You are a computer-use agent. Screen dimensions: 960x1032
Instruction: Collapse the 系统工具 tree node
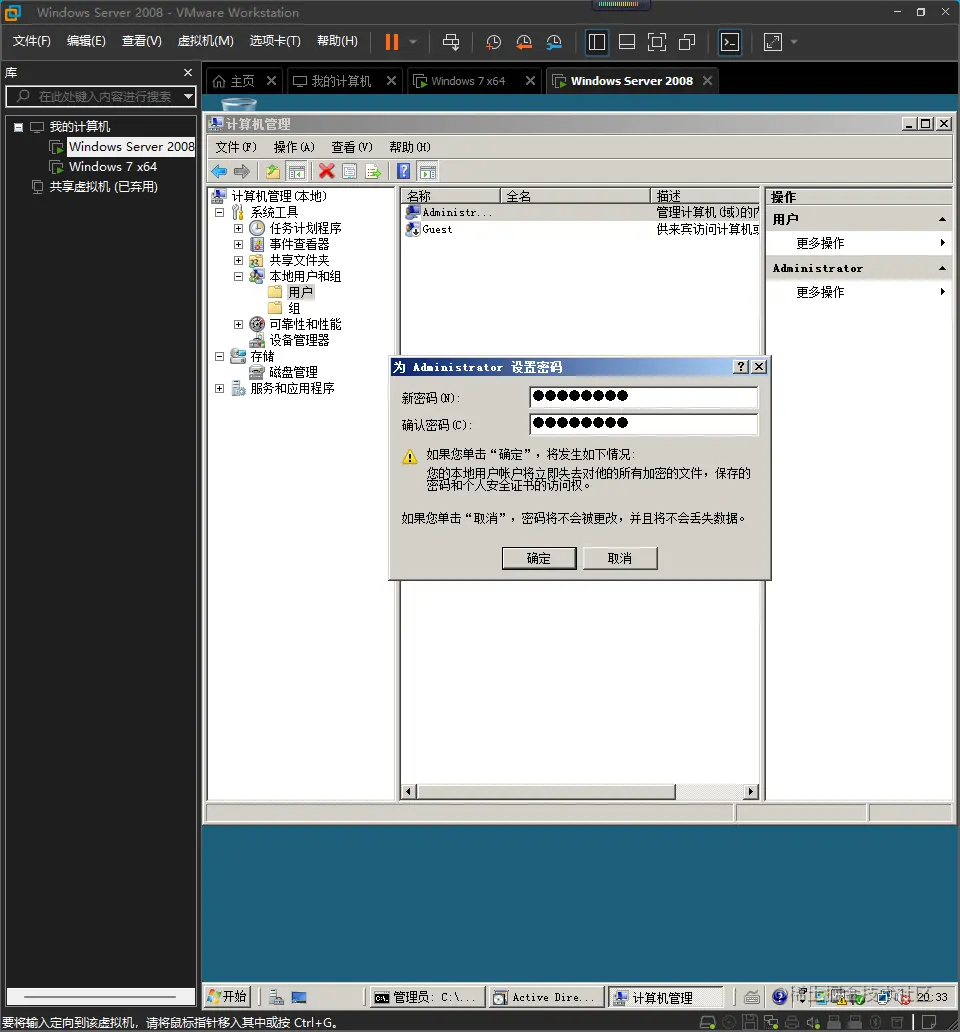(220, 213)
